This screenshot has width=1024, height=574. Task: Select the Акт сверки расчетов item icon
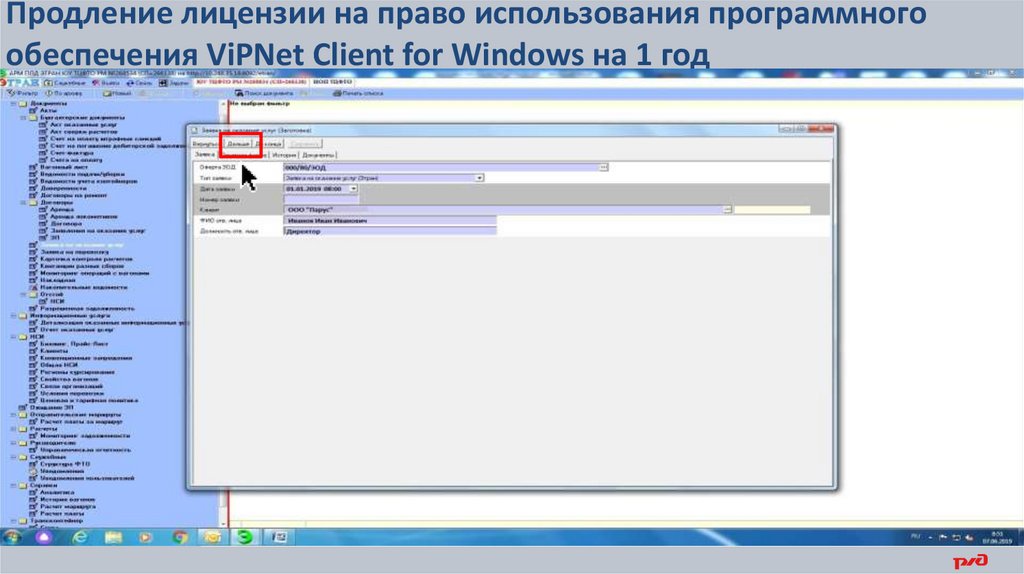43,132
